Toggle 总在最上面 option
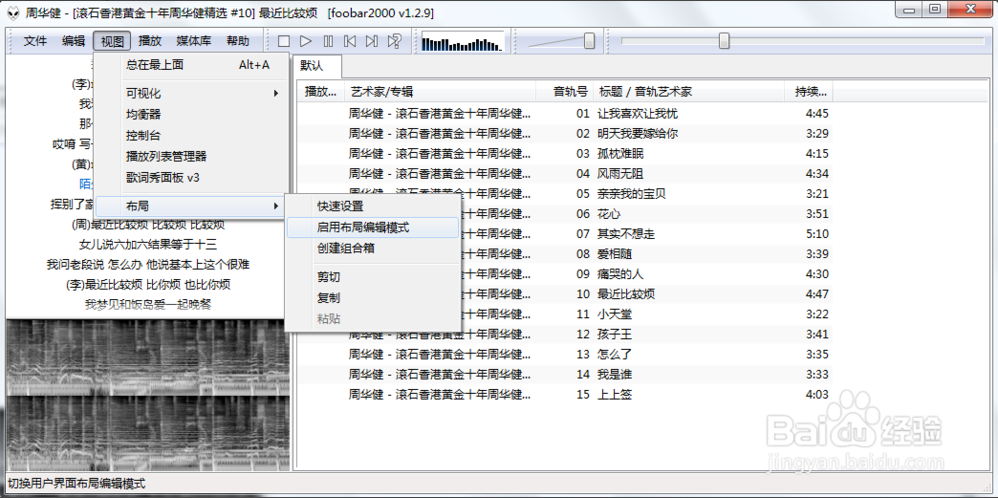This screenshot has height=498, width=998. (x=191, y=65)
